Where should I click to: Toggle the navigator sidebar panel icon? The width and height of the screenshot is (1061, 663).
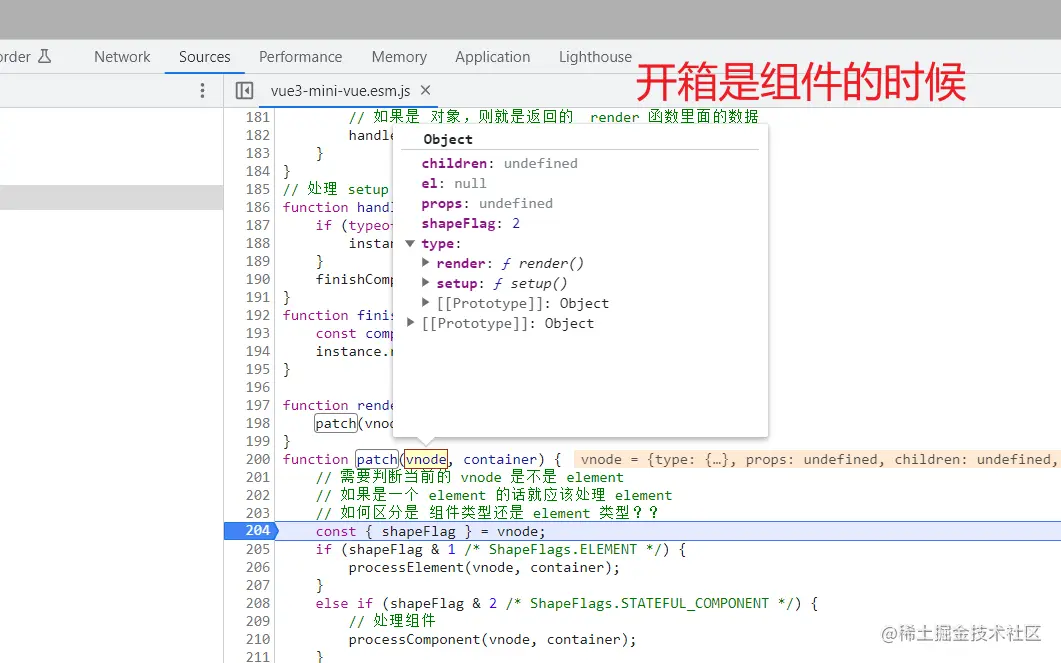244,91
